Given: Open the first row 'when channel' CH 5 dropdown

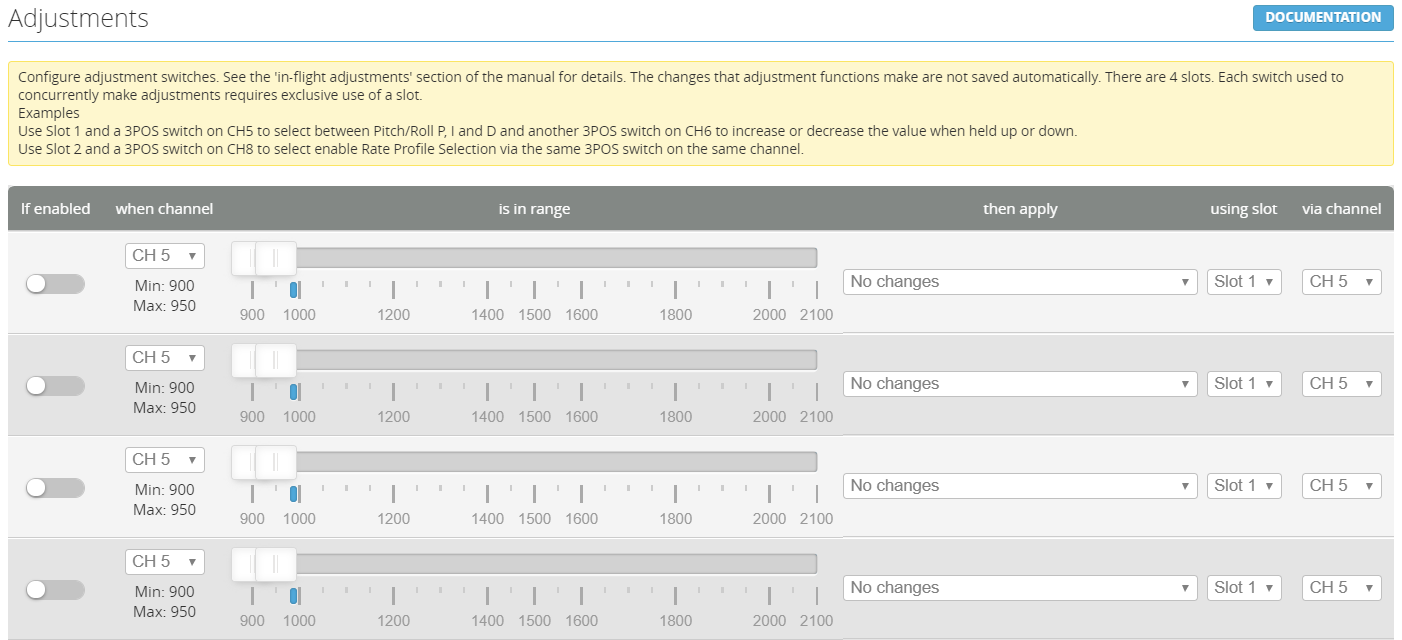Looking at the screenshot, I should pyautogui.click(x=165, y=256).
